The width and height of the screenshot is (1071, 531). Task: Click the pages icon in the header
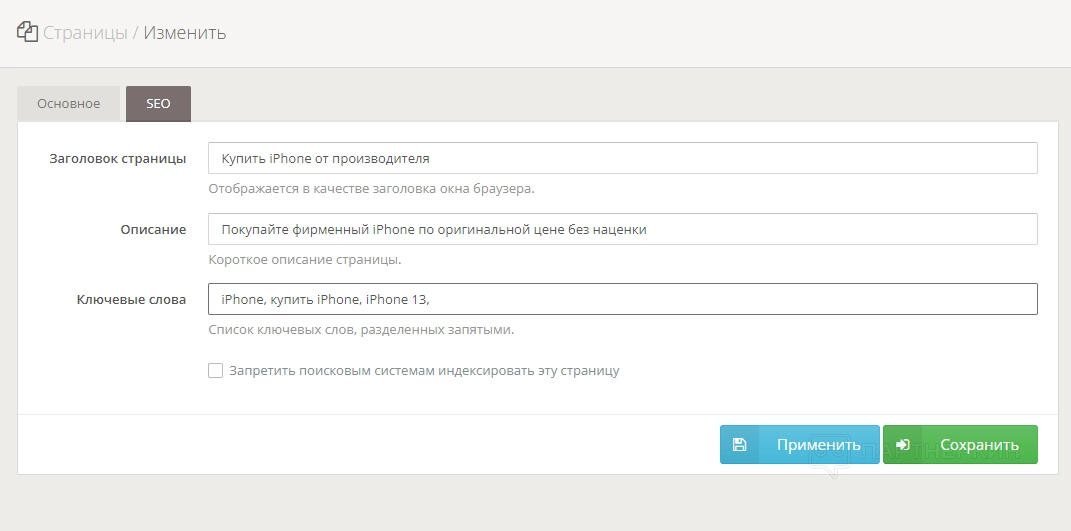(27, 32)
